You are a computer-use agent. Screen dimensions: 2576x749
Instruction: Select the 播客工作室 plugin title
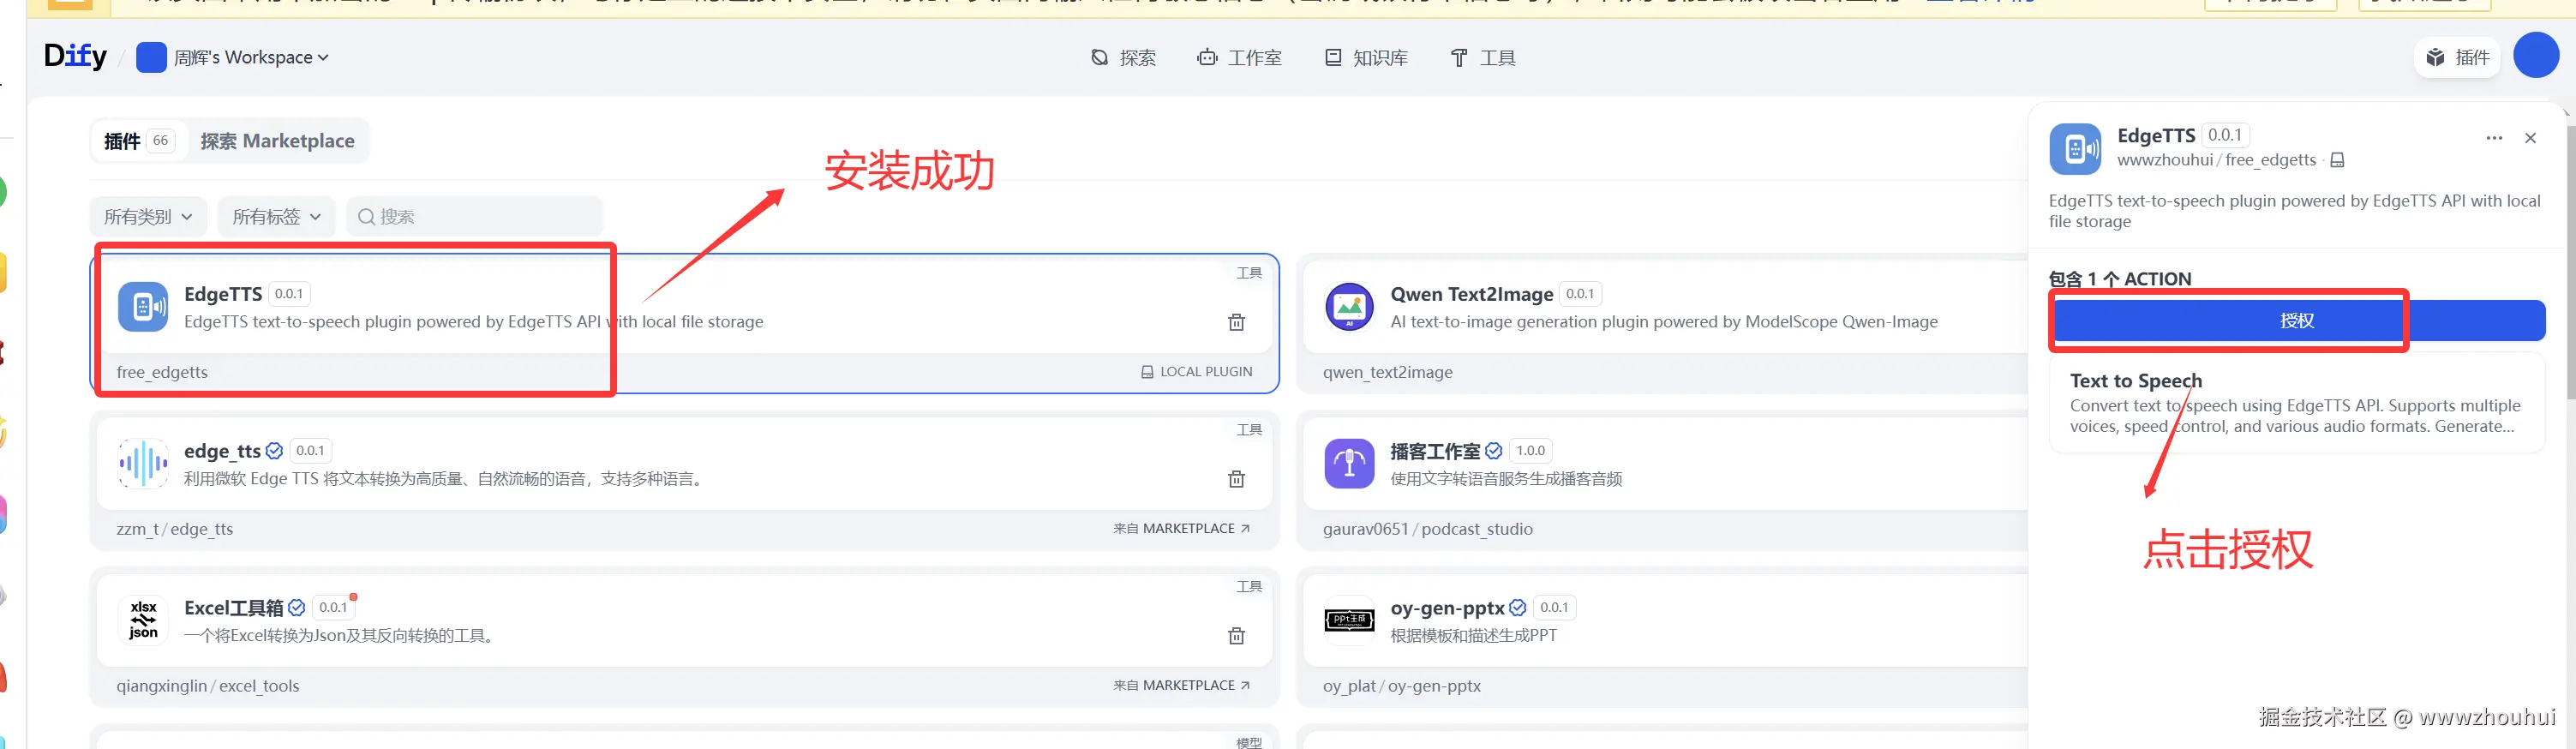pyautogui.click(x=1435, y=451)
